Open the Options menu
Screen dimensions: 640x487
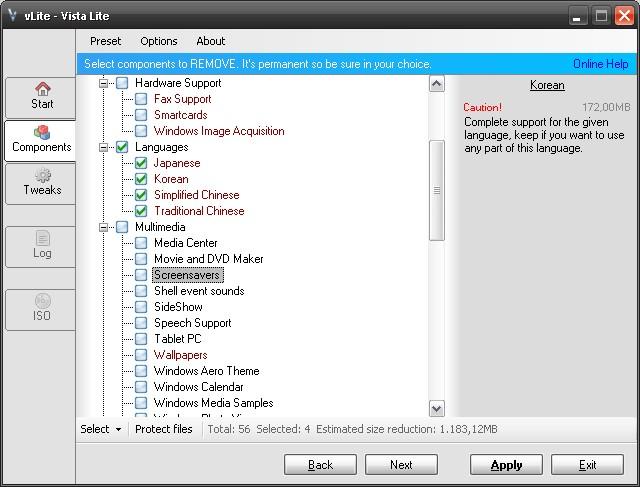point(159,41)
